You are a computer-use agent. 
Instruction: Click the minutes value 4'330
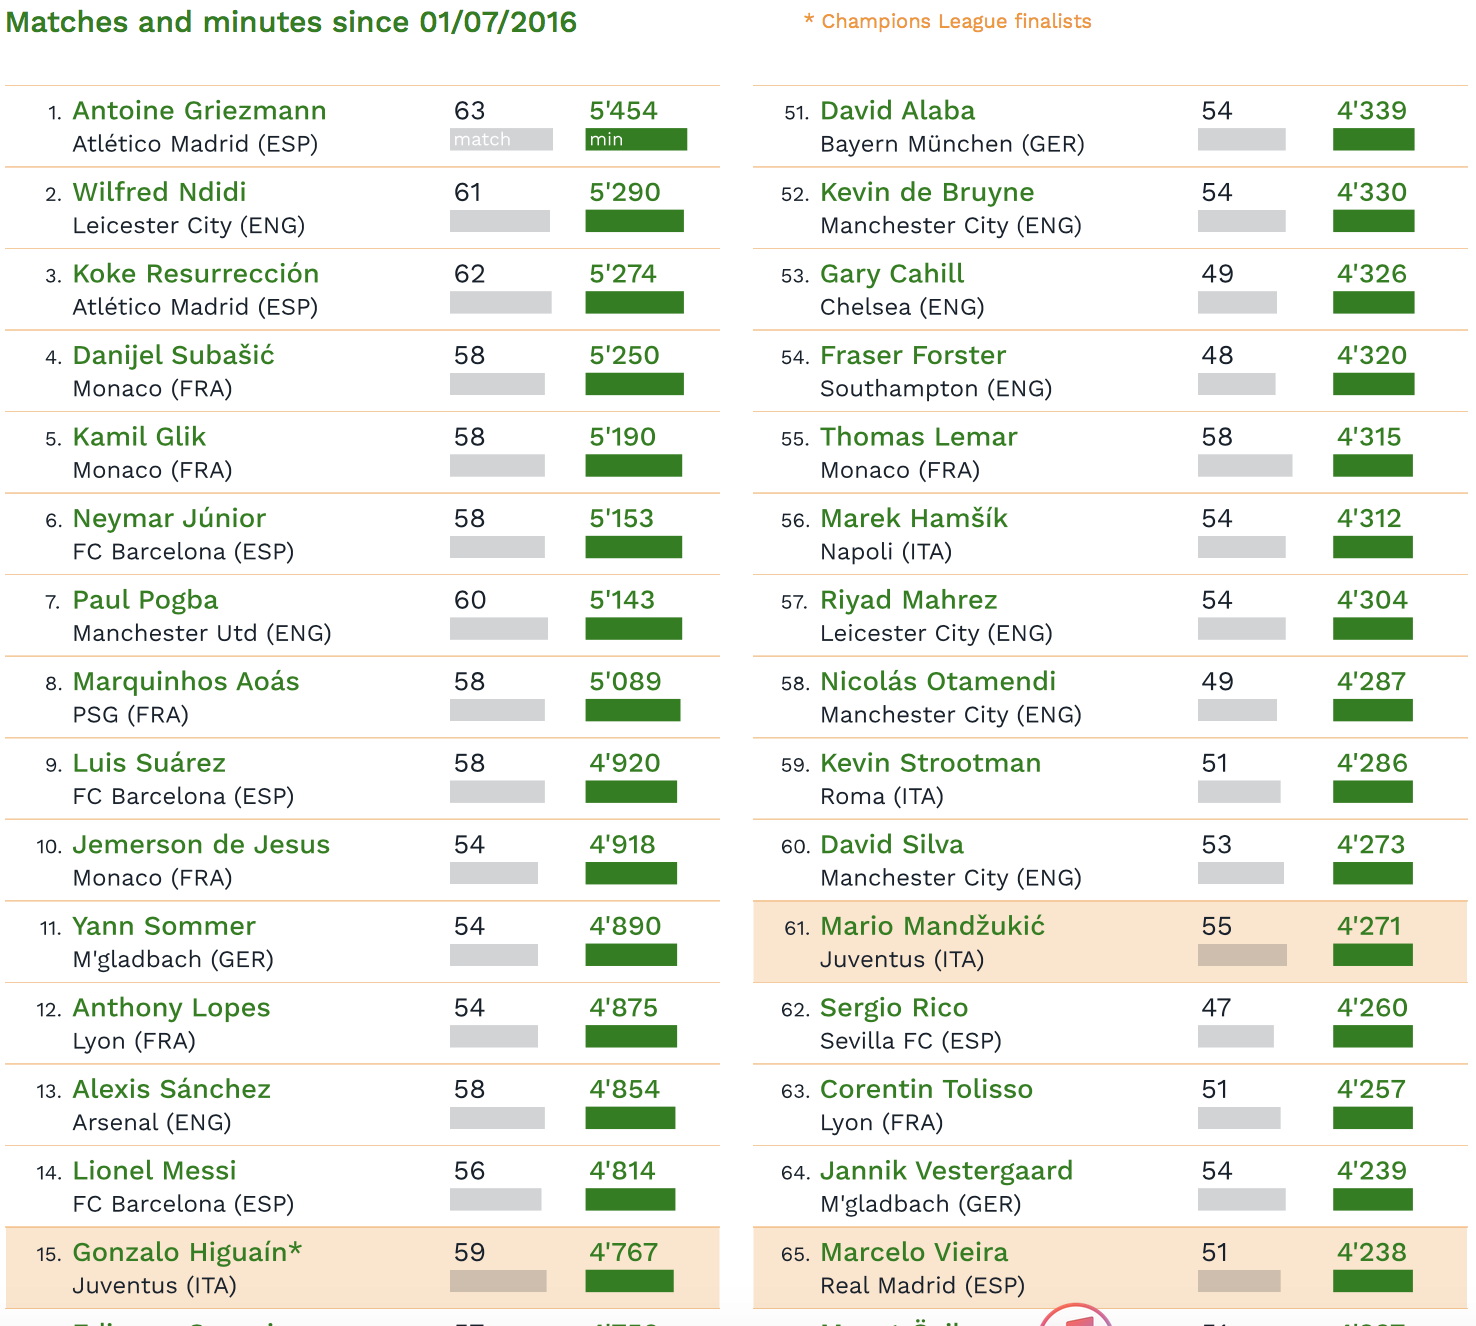tap(1371, 192)
